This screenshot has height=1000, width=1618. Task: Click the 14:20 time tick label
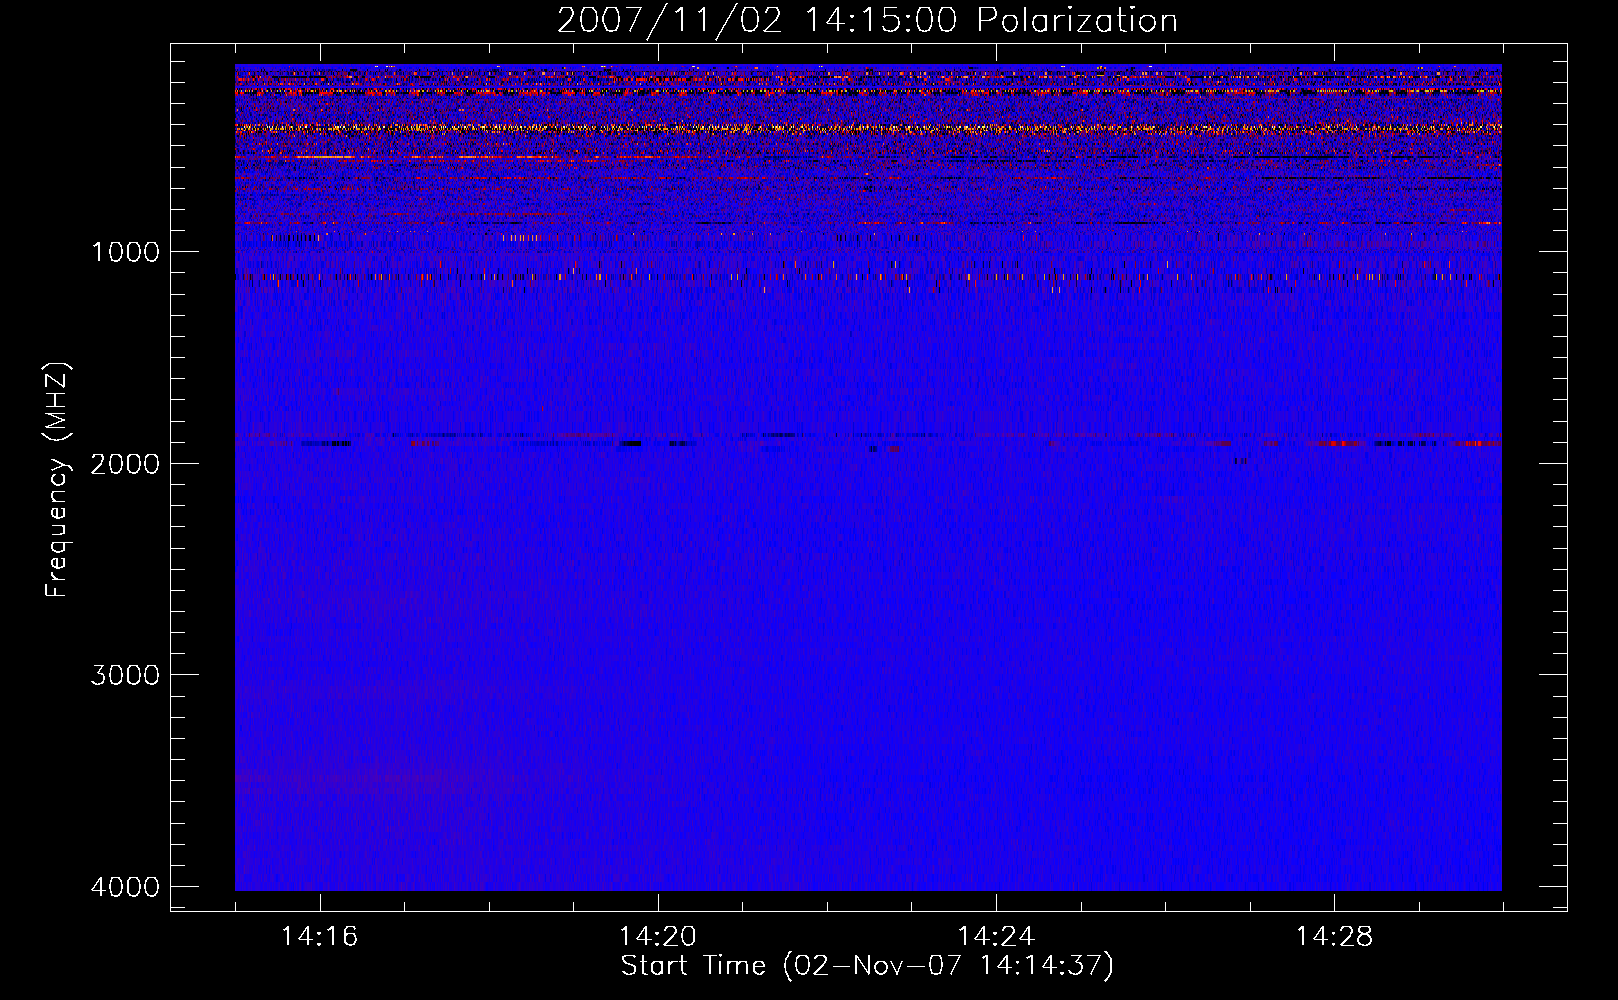click(657, 937)
